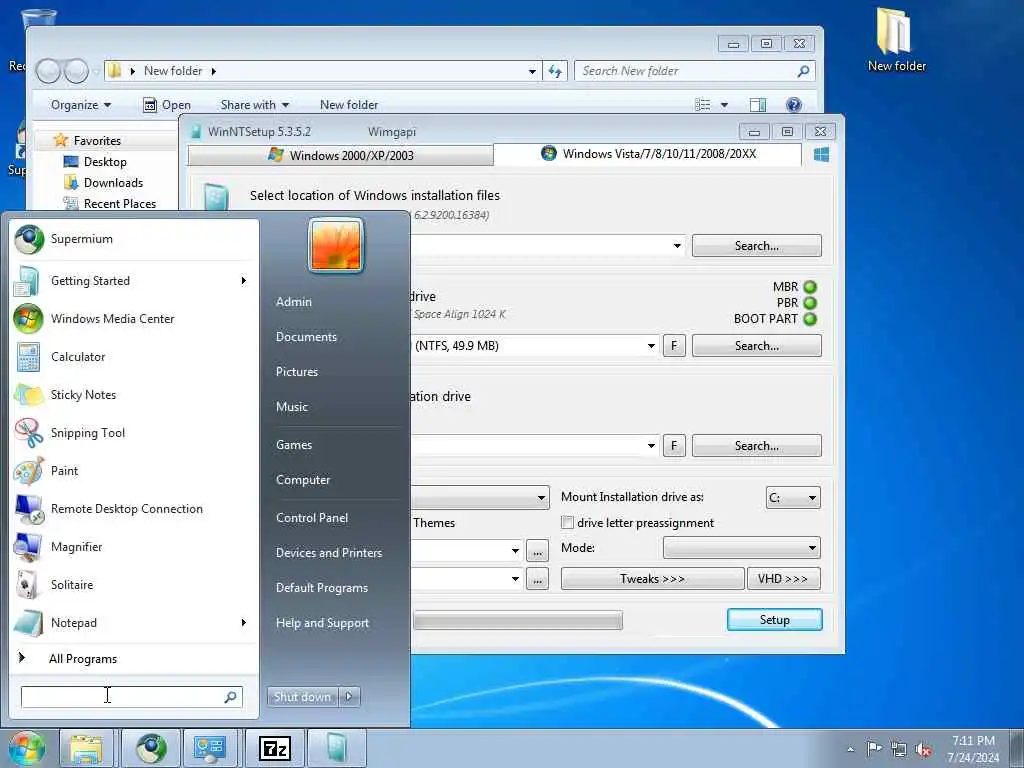
Task: Launch Paint from the Start menu
Action: [134, 471]
